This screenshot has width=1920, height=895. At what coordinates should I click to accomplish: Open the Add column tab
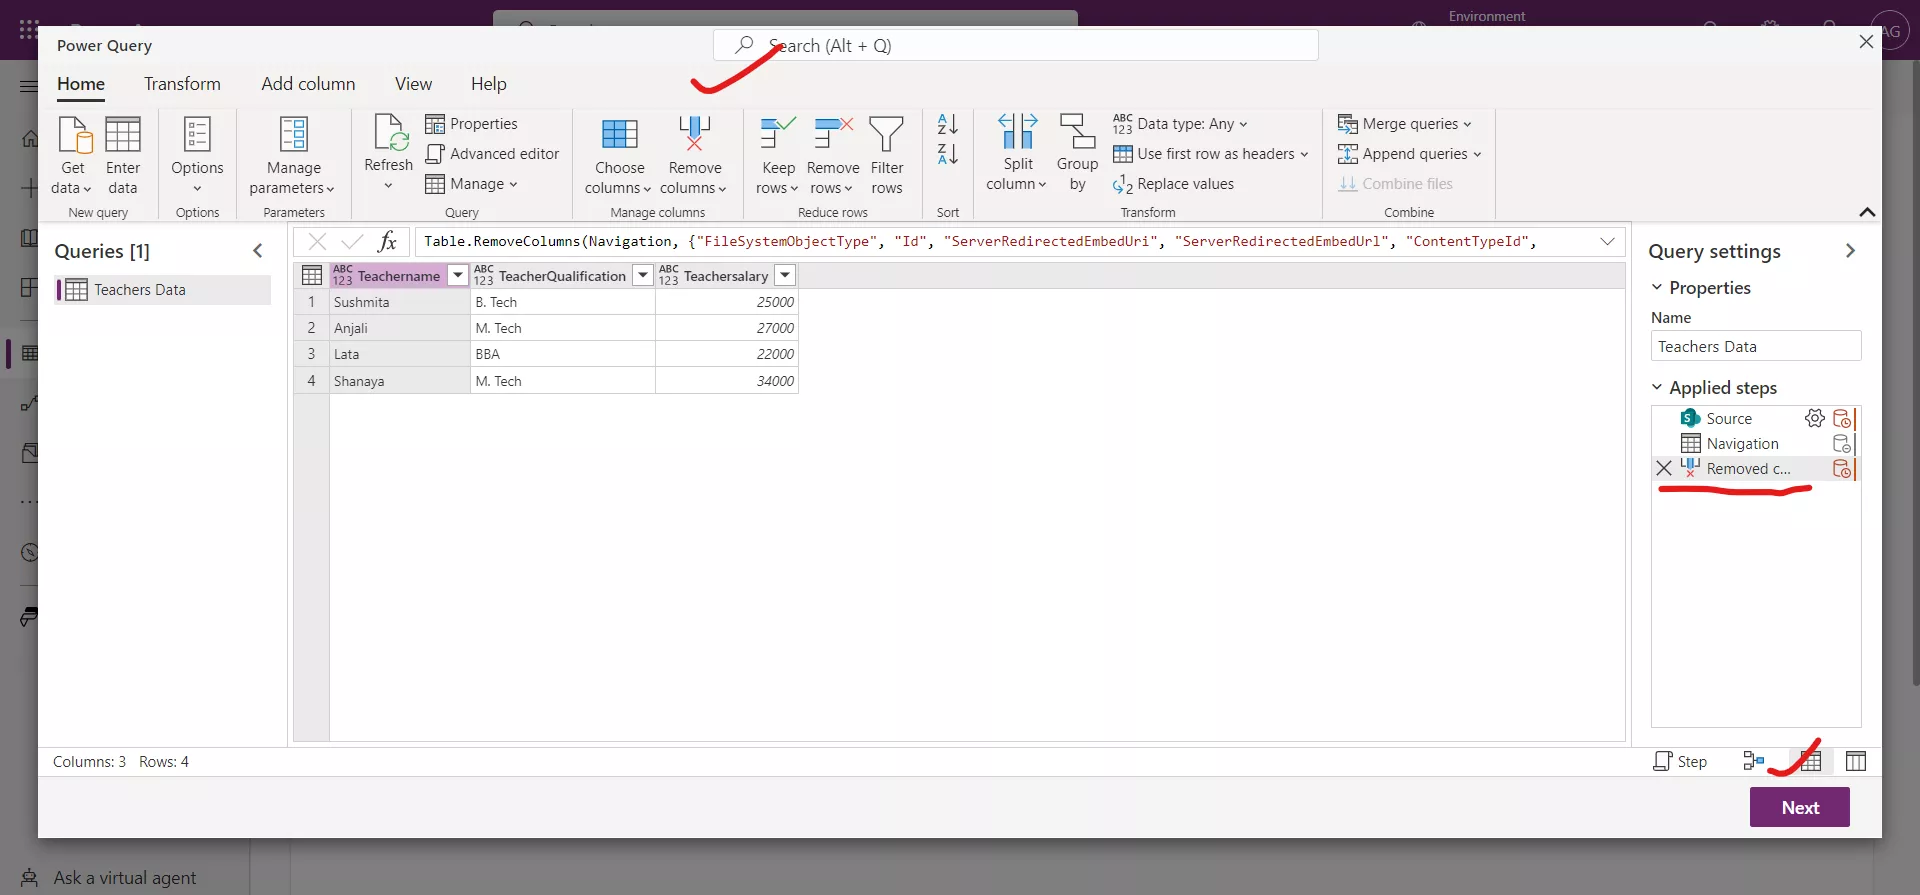point(308,84)
